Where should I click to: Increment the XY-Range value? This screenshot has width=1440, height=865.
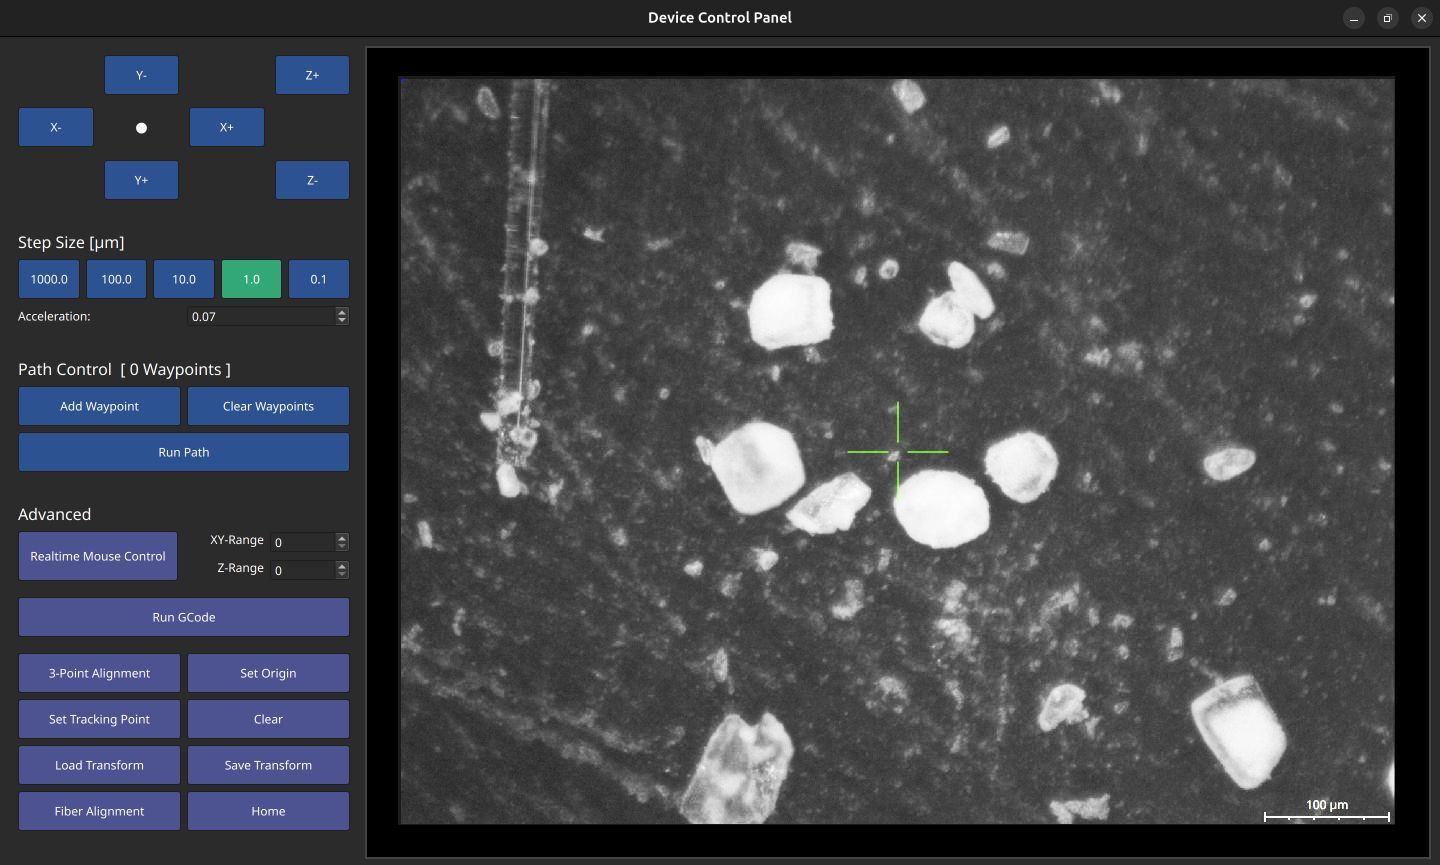tap(341, 537)
